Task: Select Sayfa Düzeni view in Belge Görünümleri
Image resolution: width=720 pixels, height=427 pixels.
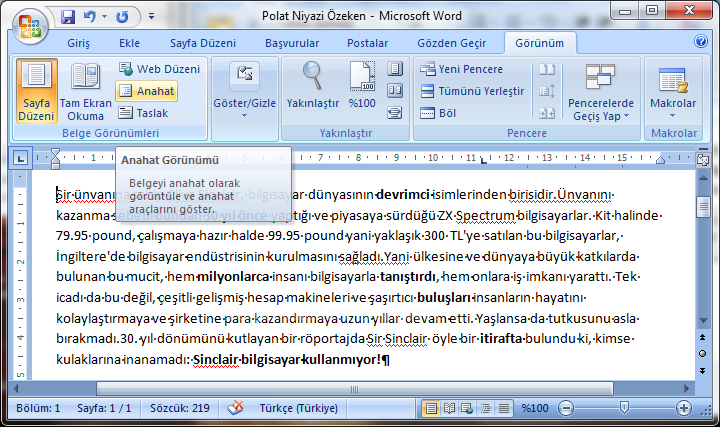Action: [x=36, y=91]
